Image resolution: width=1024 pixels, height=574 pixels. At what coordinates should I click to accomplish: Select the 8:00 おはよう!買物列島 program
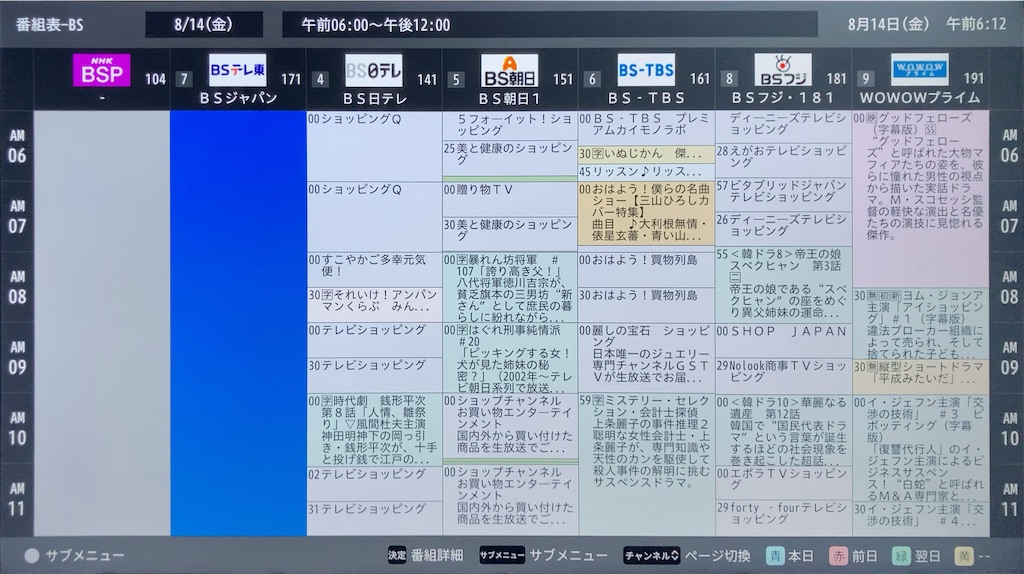[x=647, y=270]
